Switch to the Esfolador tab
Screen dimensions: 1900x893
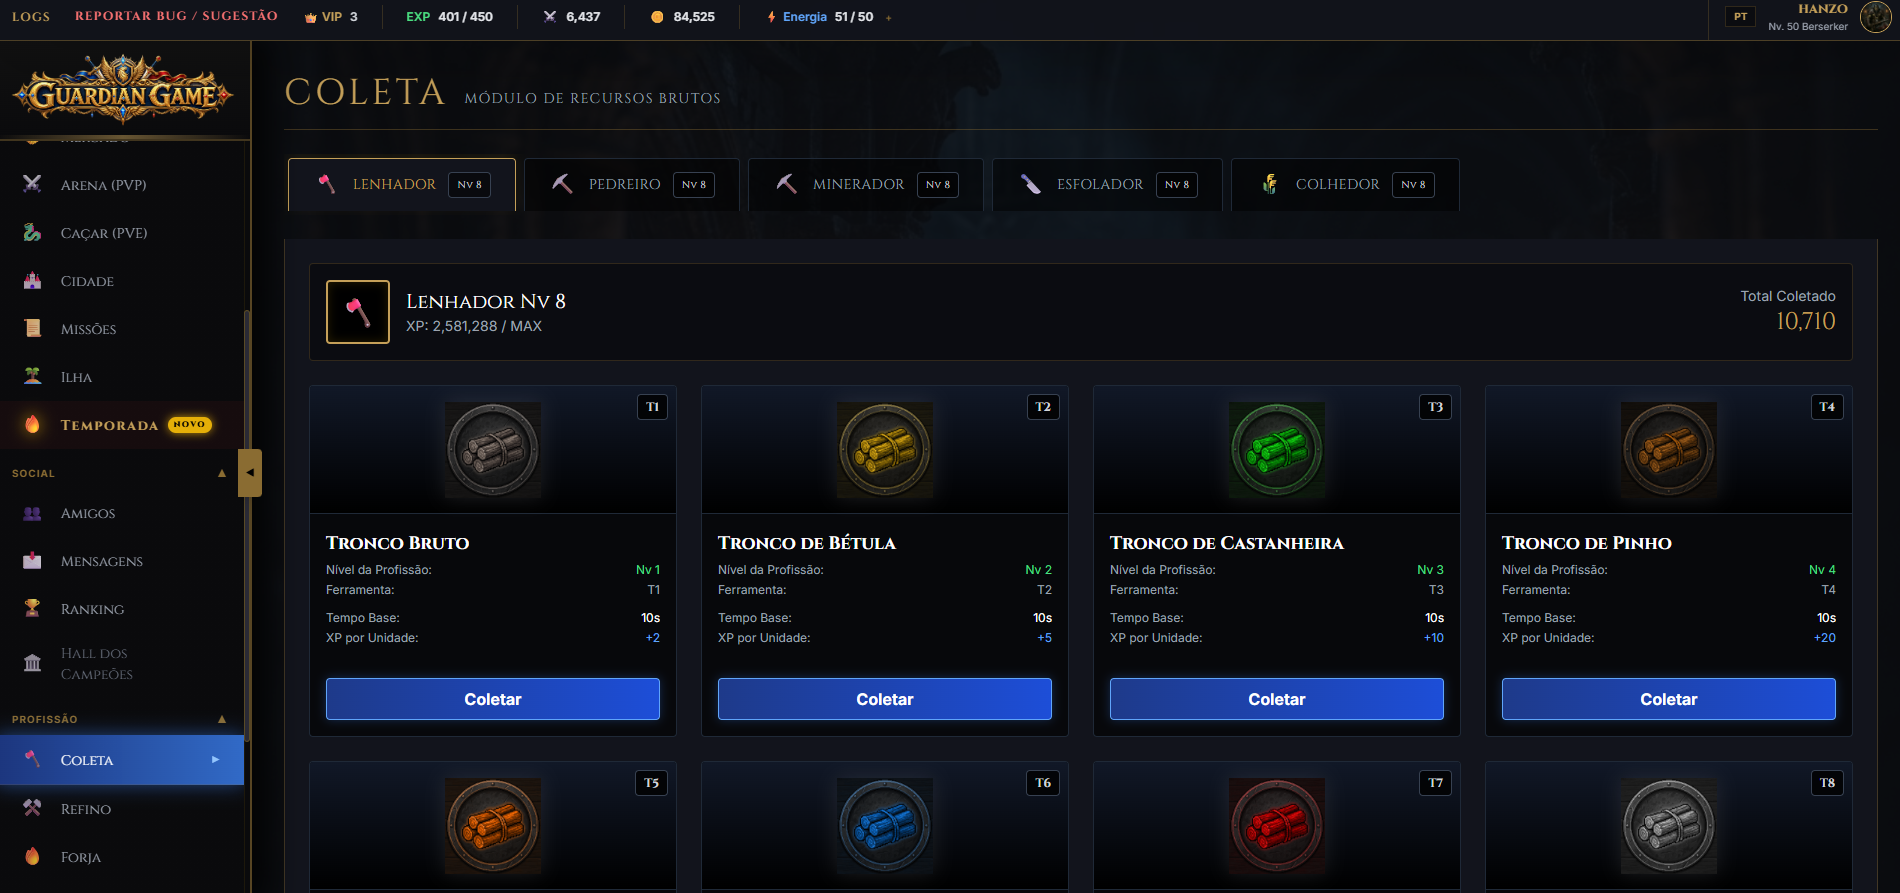tap(1107, 184)
